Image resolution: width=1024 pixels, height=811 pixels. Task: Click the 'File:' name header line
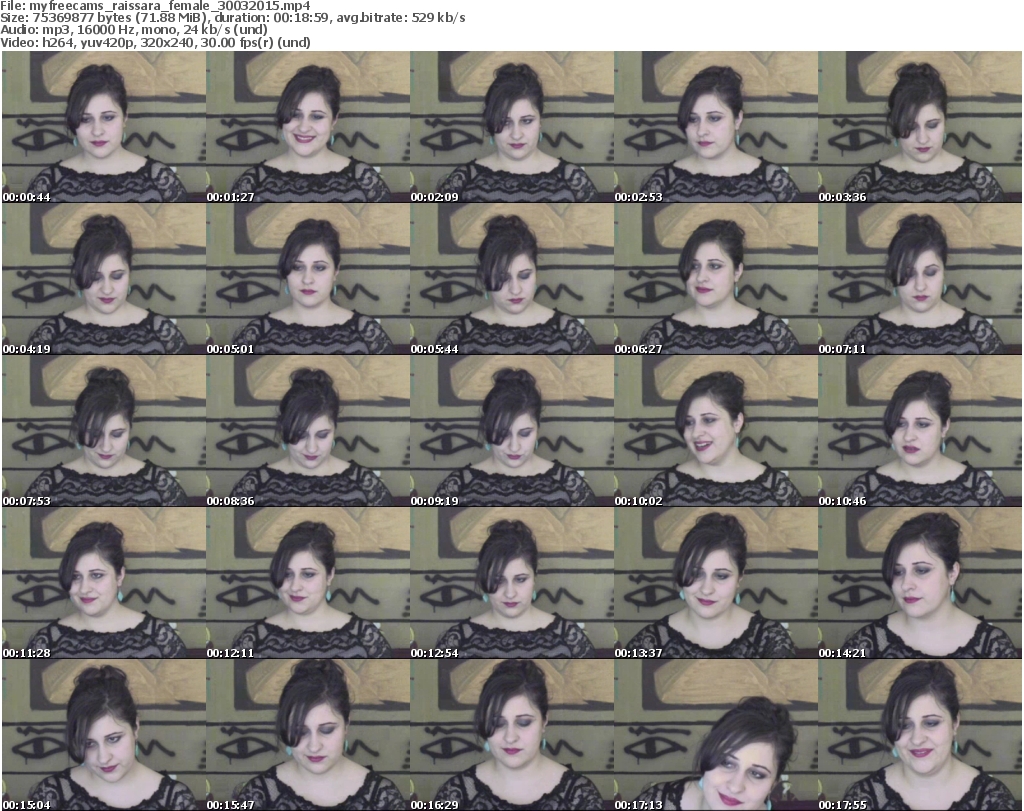[155, 6]
